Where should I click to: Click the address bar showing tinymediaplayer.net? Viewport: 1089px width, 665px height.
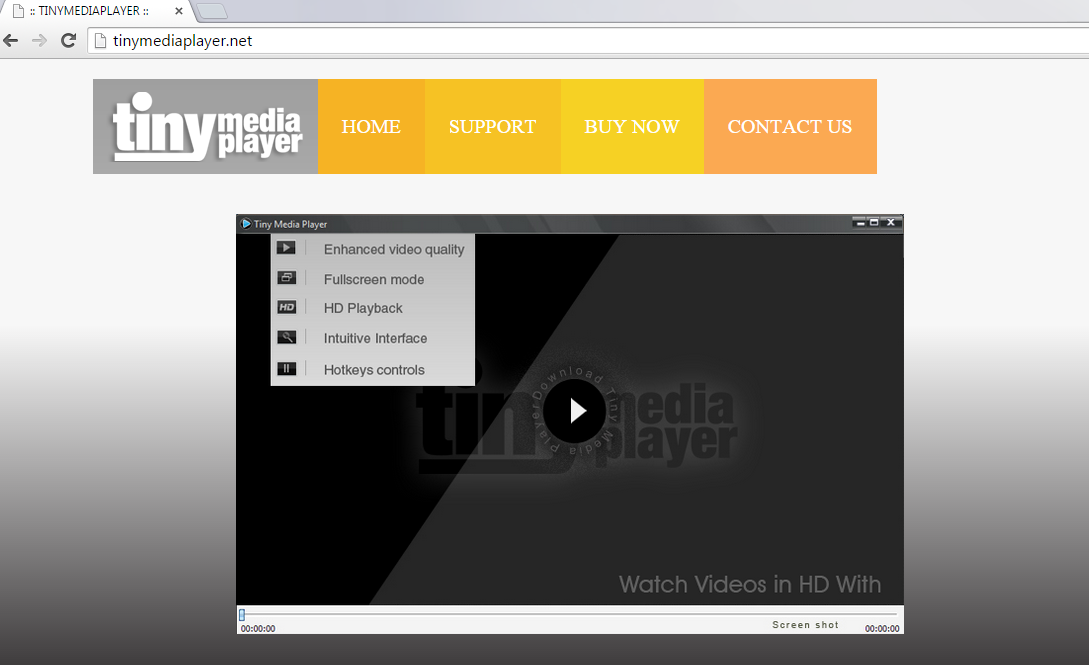tap(590, 41)
